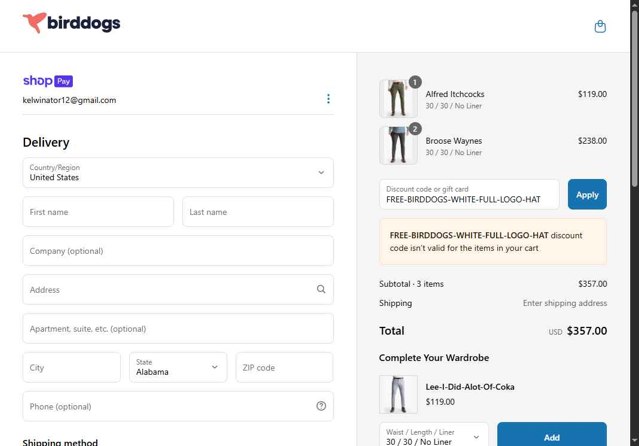Click the kelwinator12@gmail.com email text
Image resolution: width=639 pixels, height=446 pixels.
[69, 100]
